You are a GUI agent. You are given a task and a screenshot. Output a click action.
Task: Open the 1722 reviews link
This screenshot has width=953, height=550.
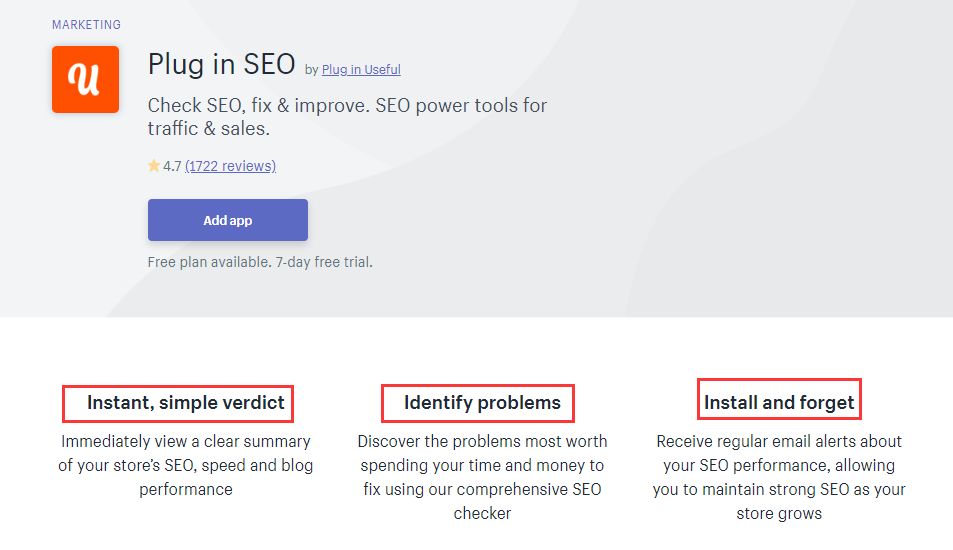(230, 166)
